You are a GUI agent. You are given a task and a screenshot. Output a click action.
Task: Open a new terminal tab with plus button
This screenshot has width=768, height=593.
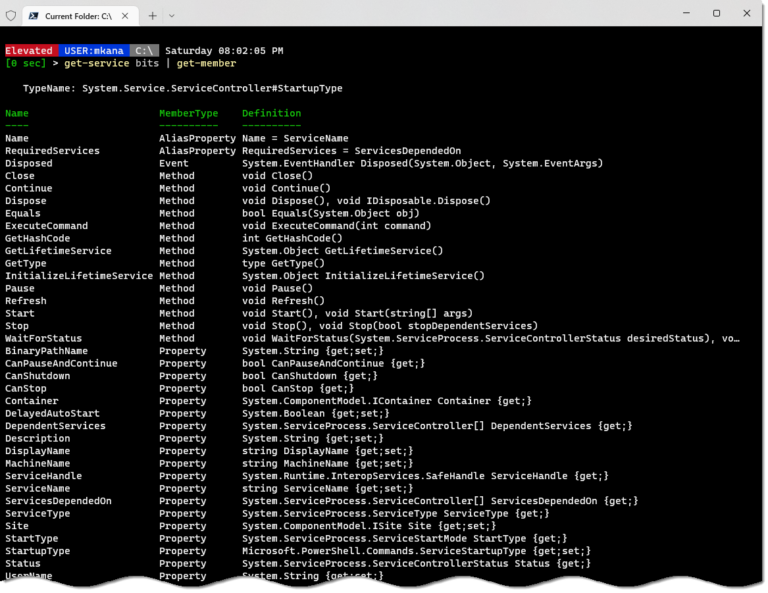[153, 15]
